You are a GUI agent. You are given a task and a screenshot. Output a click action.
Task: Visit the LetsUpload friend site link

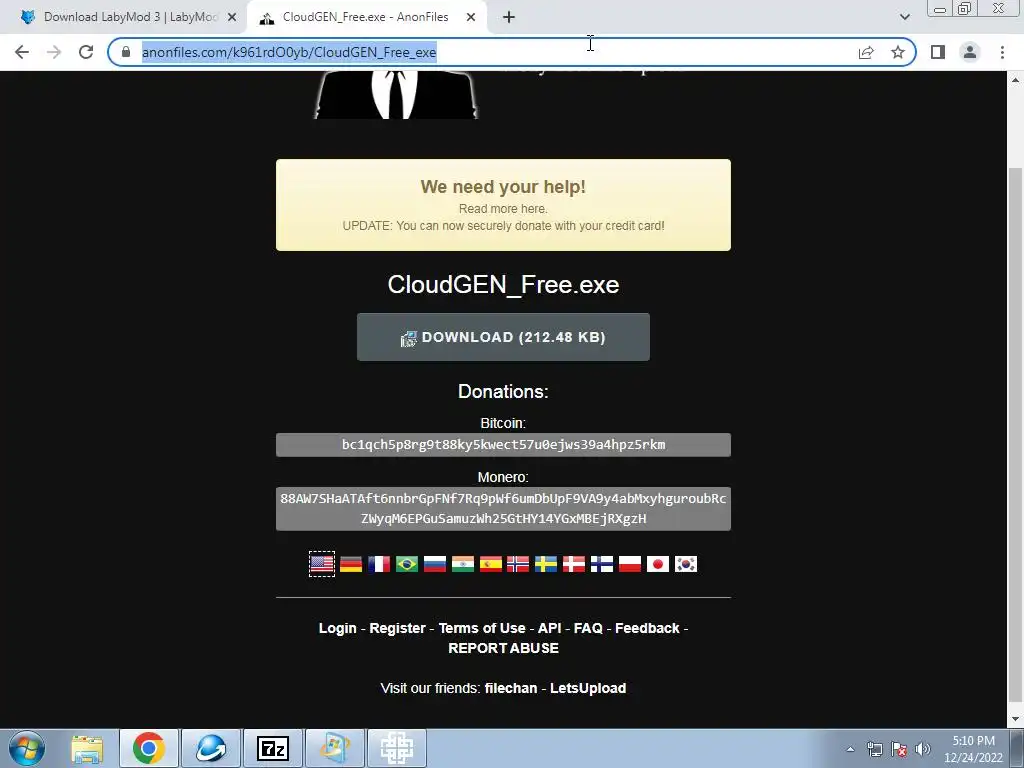click(588, 688)
